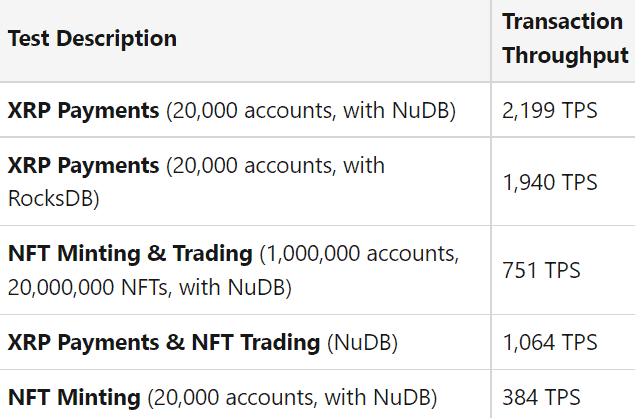This screenshot has width=635, height=418.
Task: Click the 751 TPS throughput value
Action: click(541, 270)
